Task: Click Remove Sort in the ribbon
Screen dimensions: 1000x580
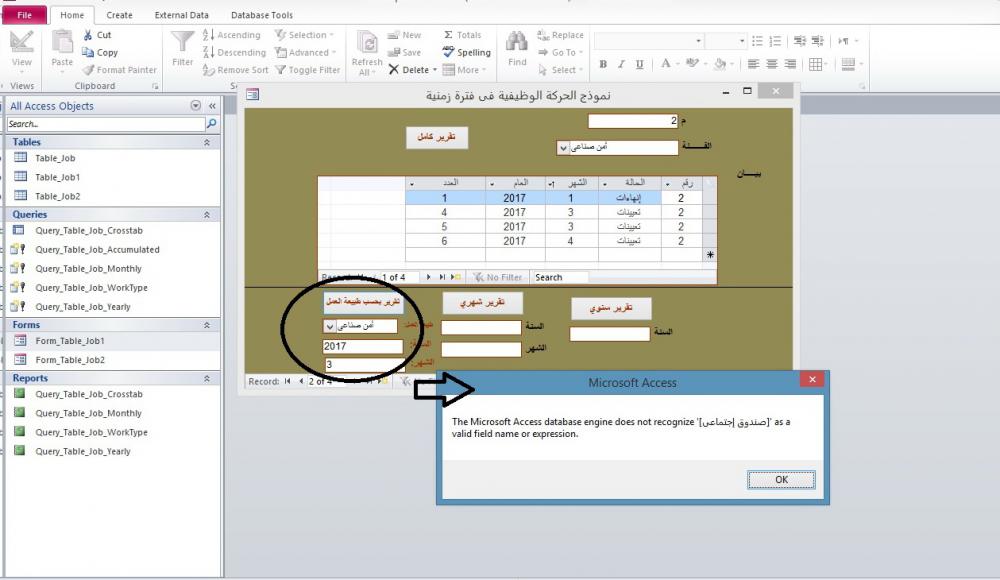Action: [235, 70]
